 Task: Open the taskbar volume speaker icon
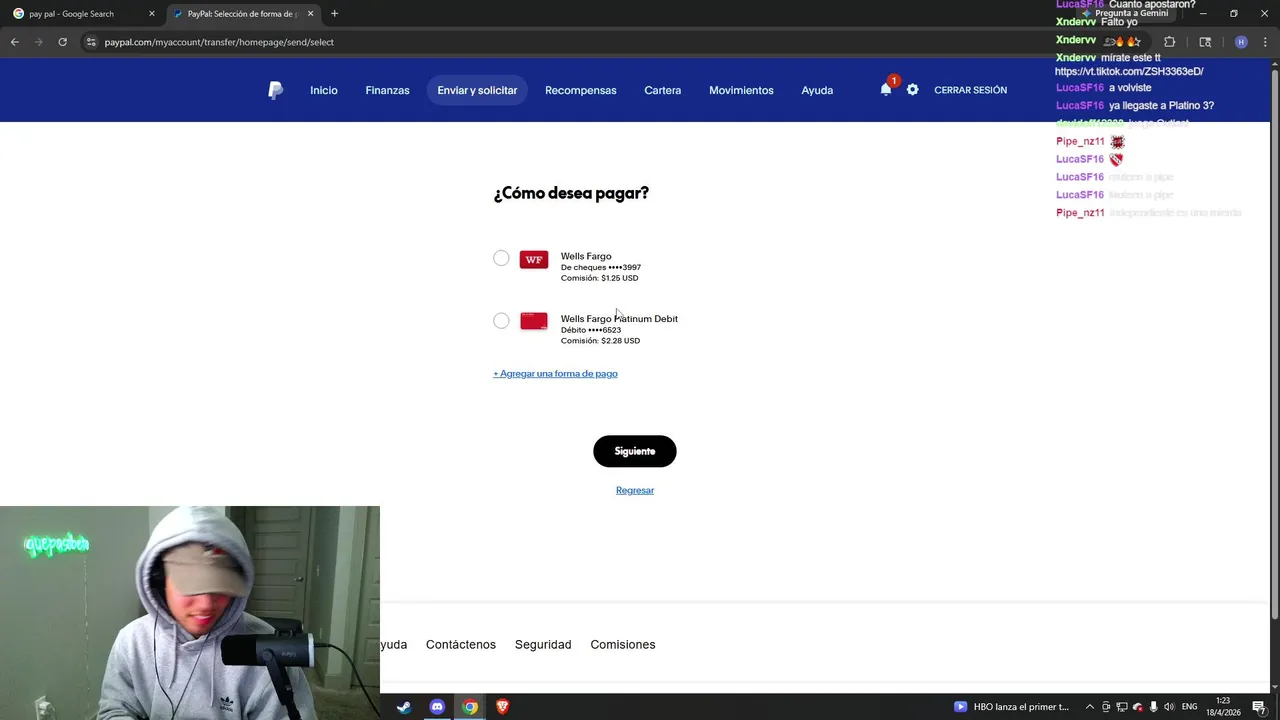(1170, 707)
